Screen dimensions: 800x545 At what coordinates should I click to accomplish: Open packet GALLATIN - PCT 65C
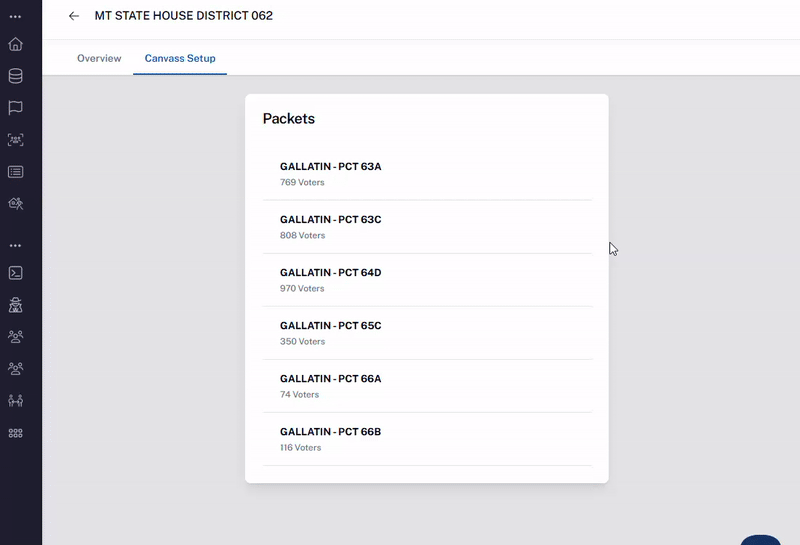click(x=428, y=333)
